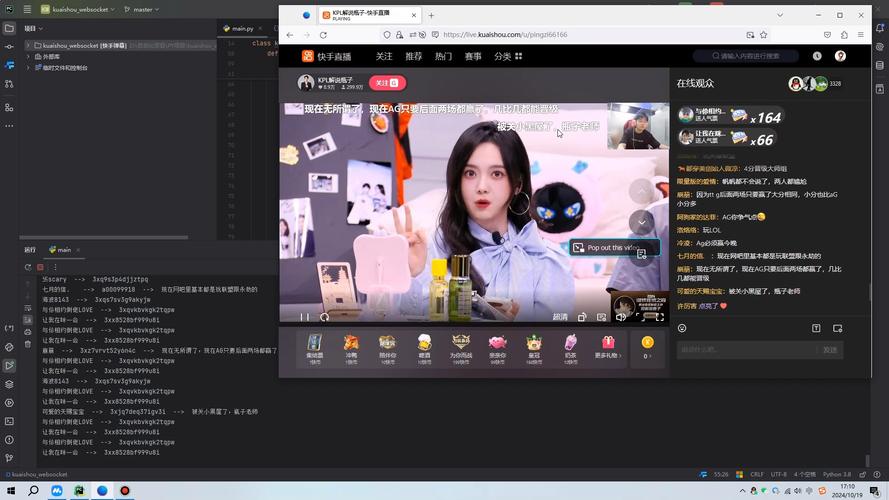889x500 pixels.
Task: Send the 皇冠 crown gift
Action: (533, 346)
